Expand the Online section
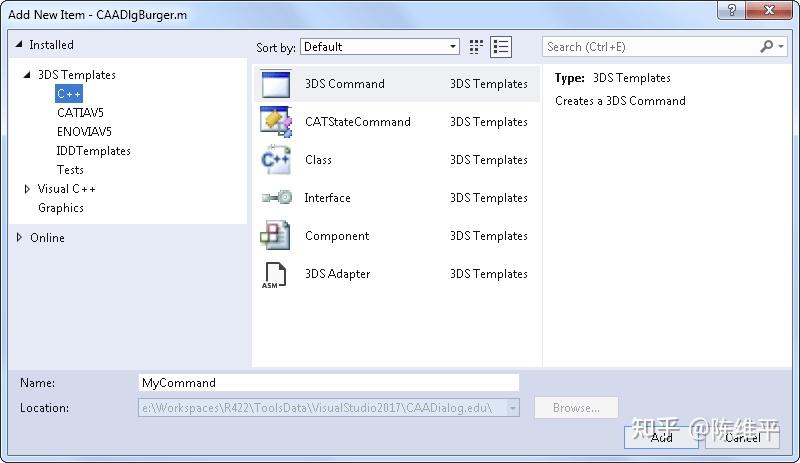Screen dimensions: 800x463 tap(19, 237)
